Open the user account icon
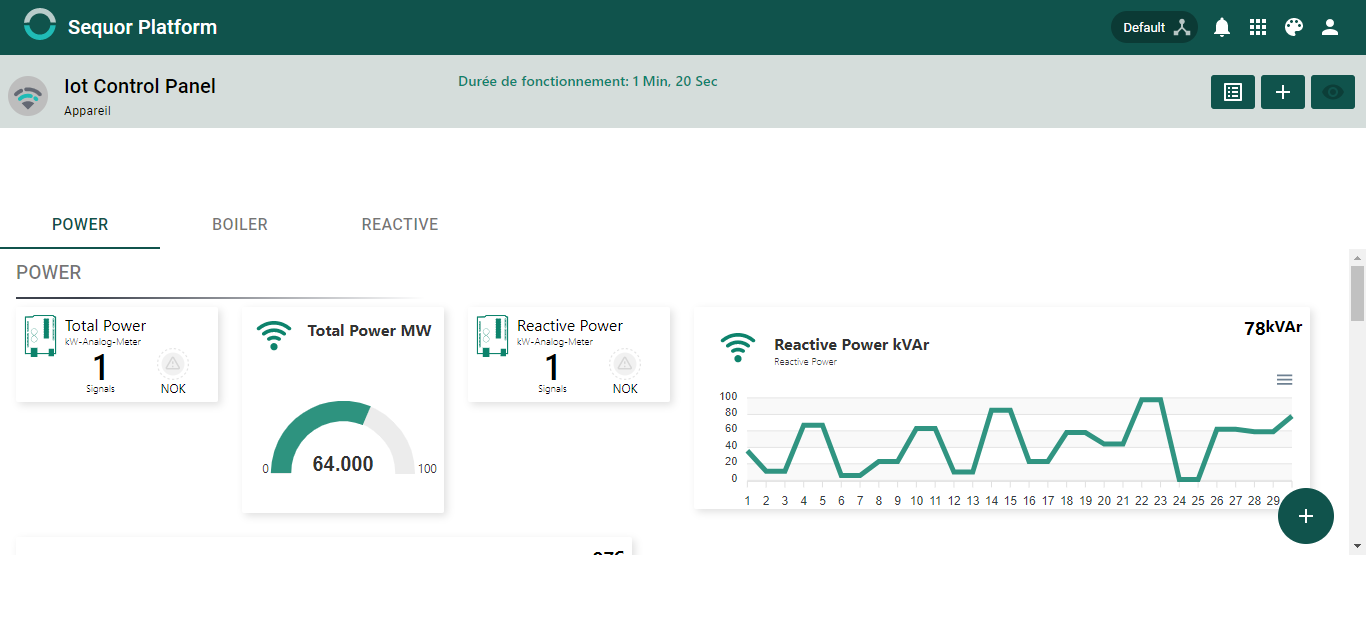1366x623 pixels. pyautogui.click(x=1330, y=27)
